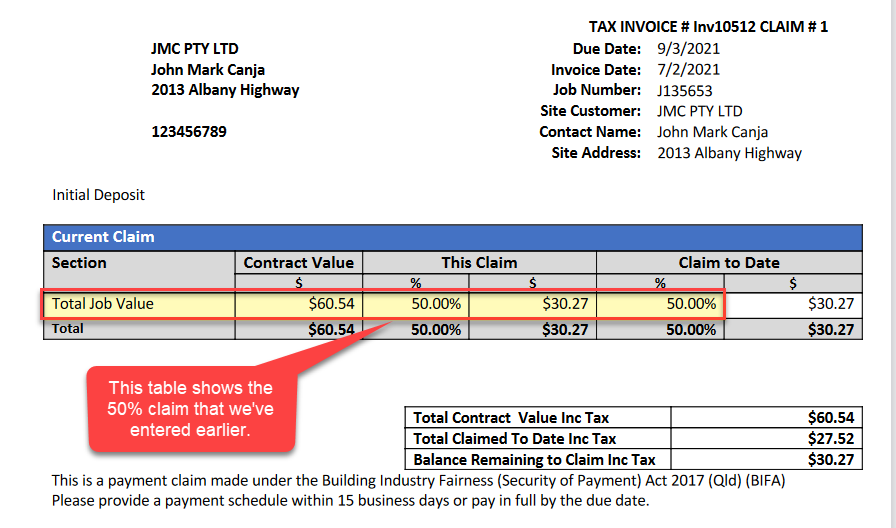Image resolution: width=896 pixels, height=528 pixels.
Task: Click the ABN number 123456789
Action: coord(189,131)
